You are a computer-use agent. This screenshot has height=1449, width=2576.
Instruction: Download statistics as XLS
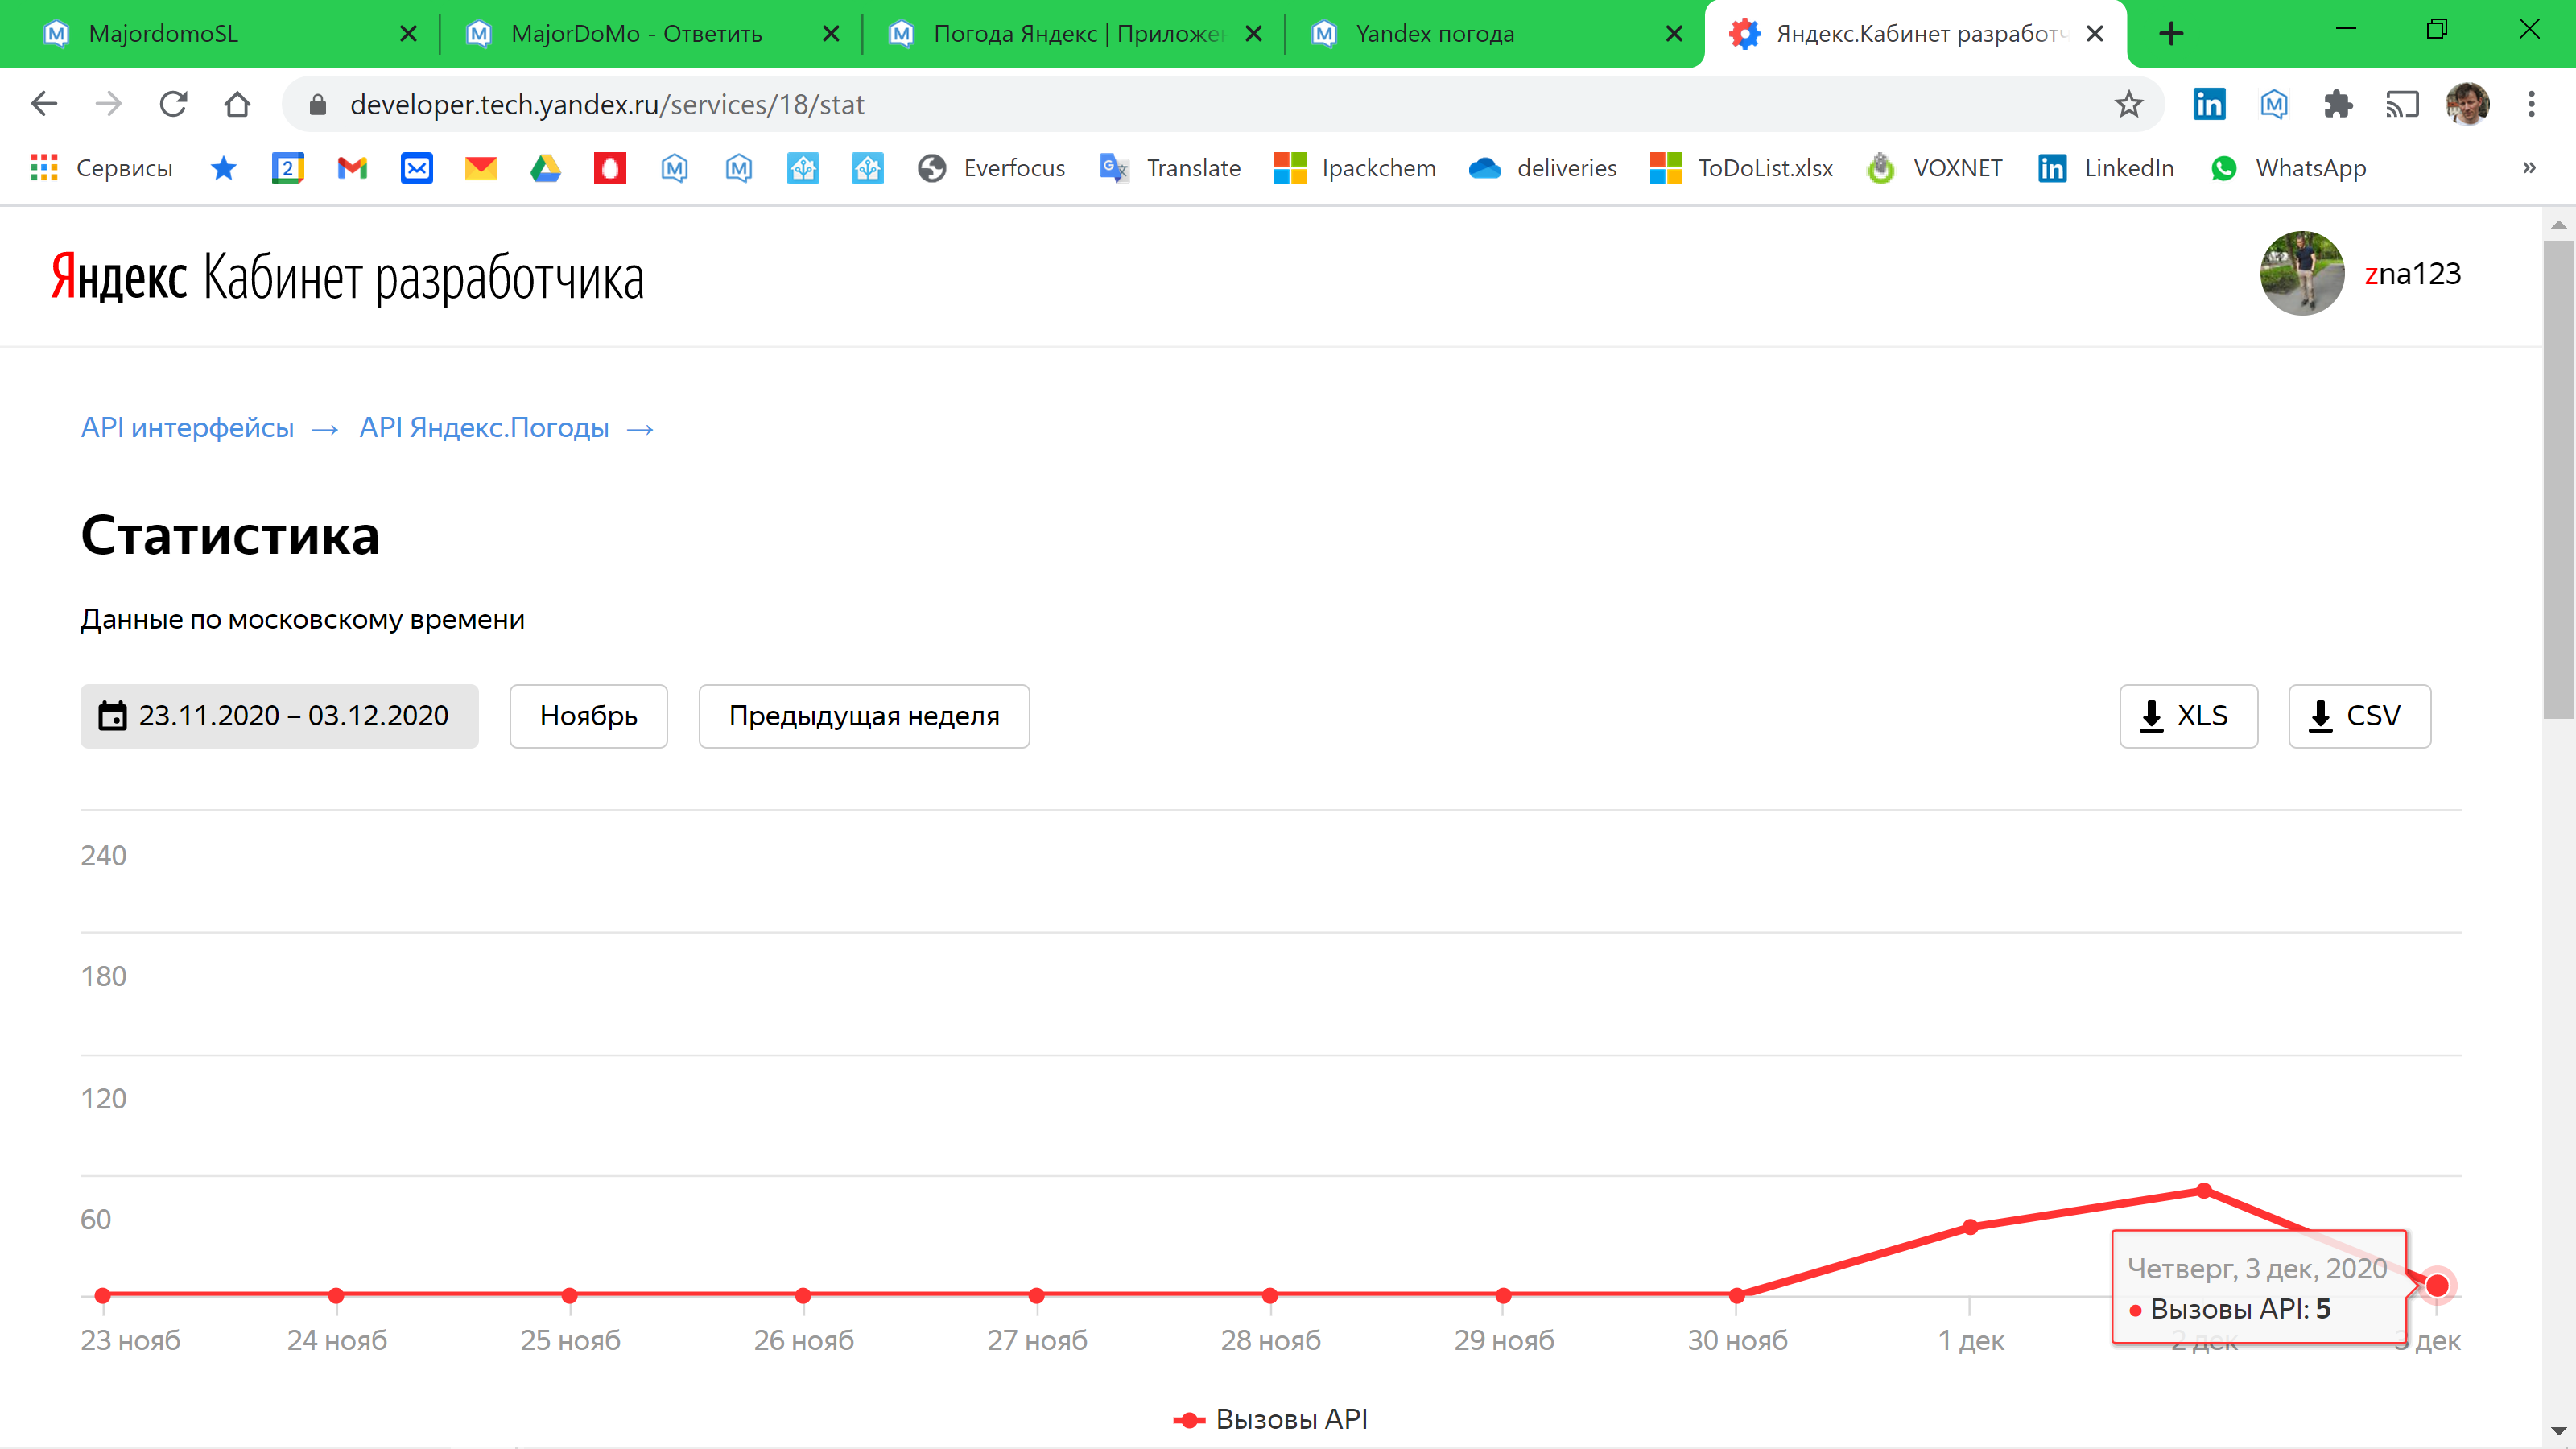tap(2188, 716)
